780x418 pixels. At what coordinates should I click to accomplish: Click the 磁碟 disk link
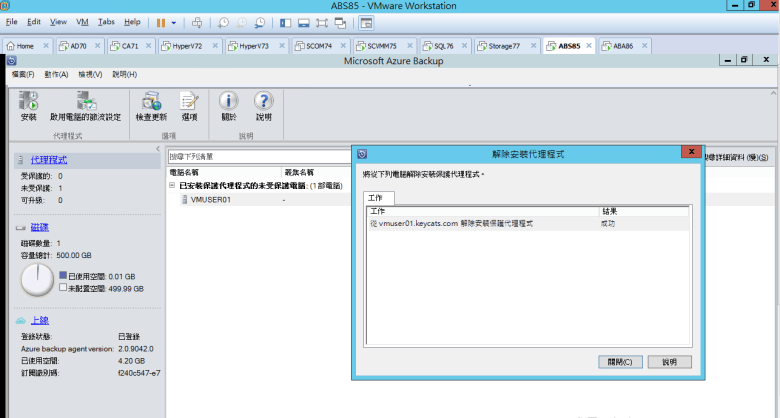(x=40, y=228)
